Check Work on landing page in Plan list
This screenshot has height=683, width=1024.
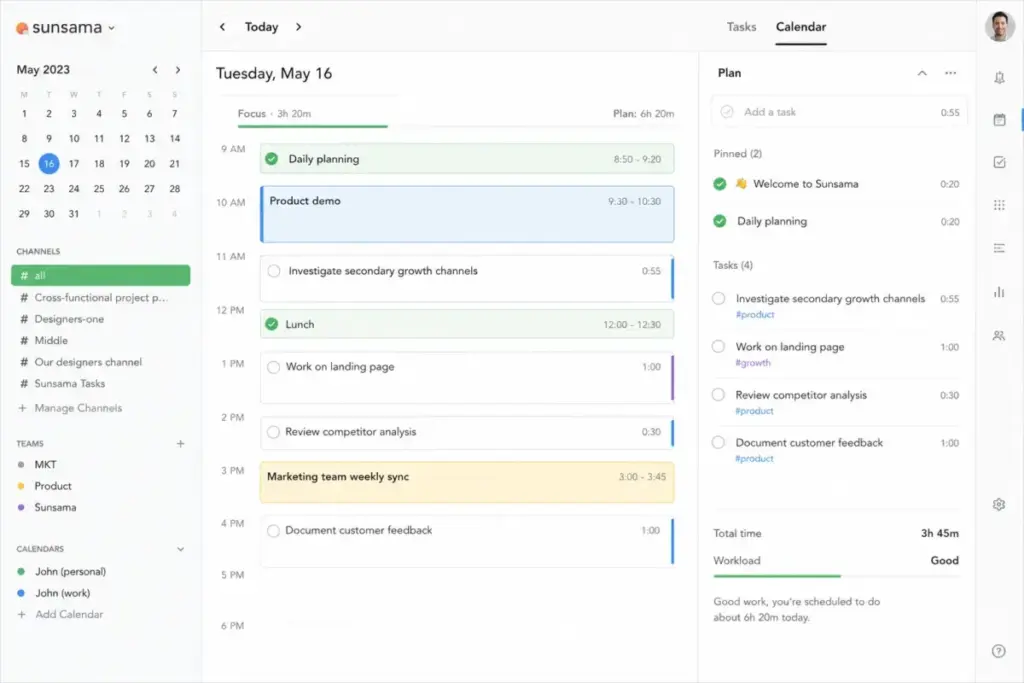pyautogui.click(x=718, y=347)
